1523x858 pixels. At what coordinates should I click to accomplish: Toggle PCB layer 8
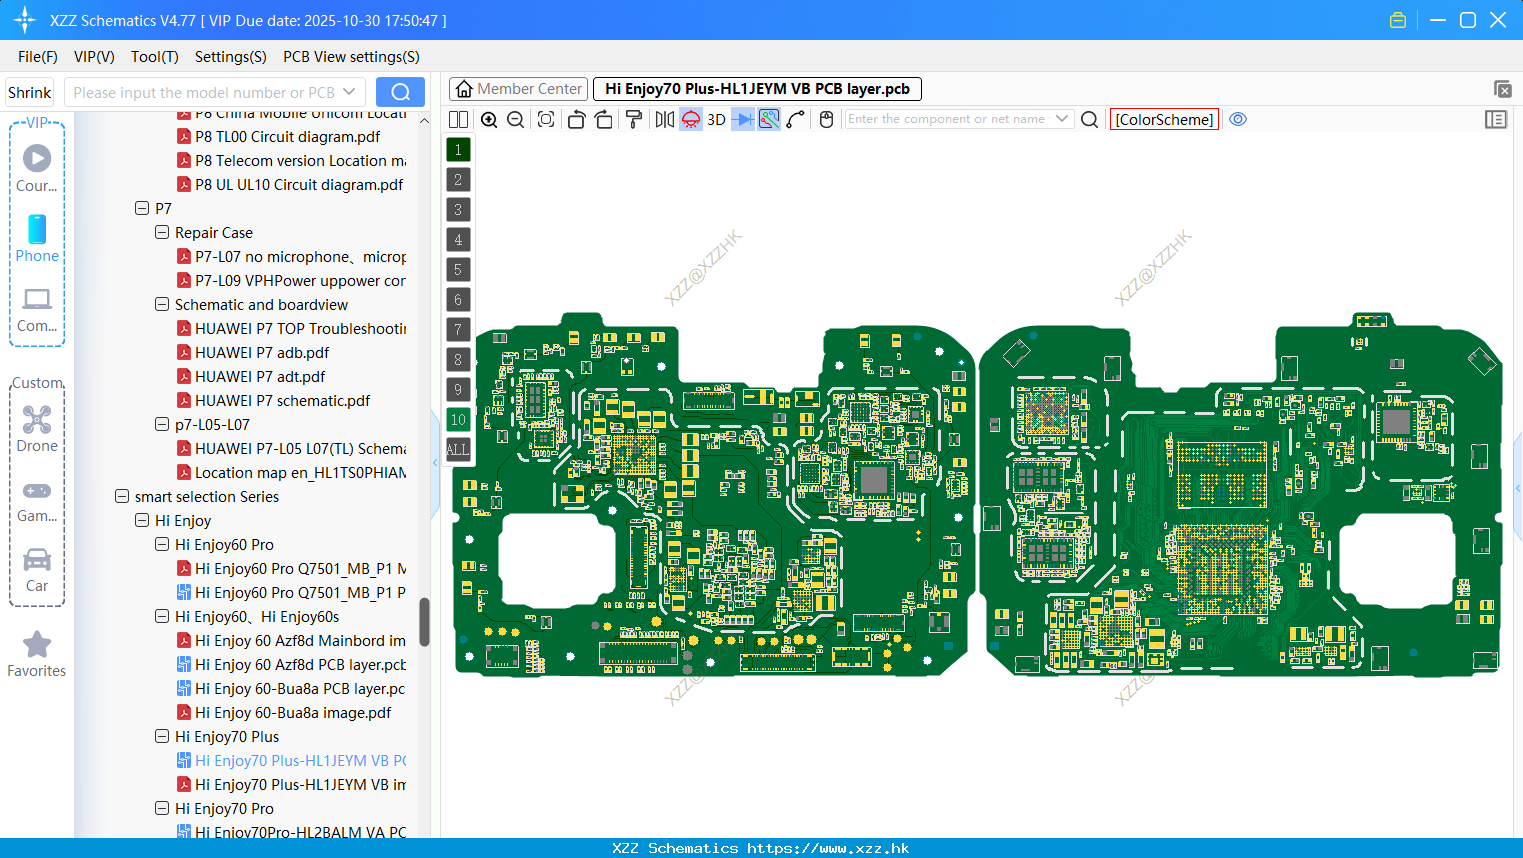[458, 359]
